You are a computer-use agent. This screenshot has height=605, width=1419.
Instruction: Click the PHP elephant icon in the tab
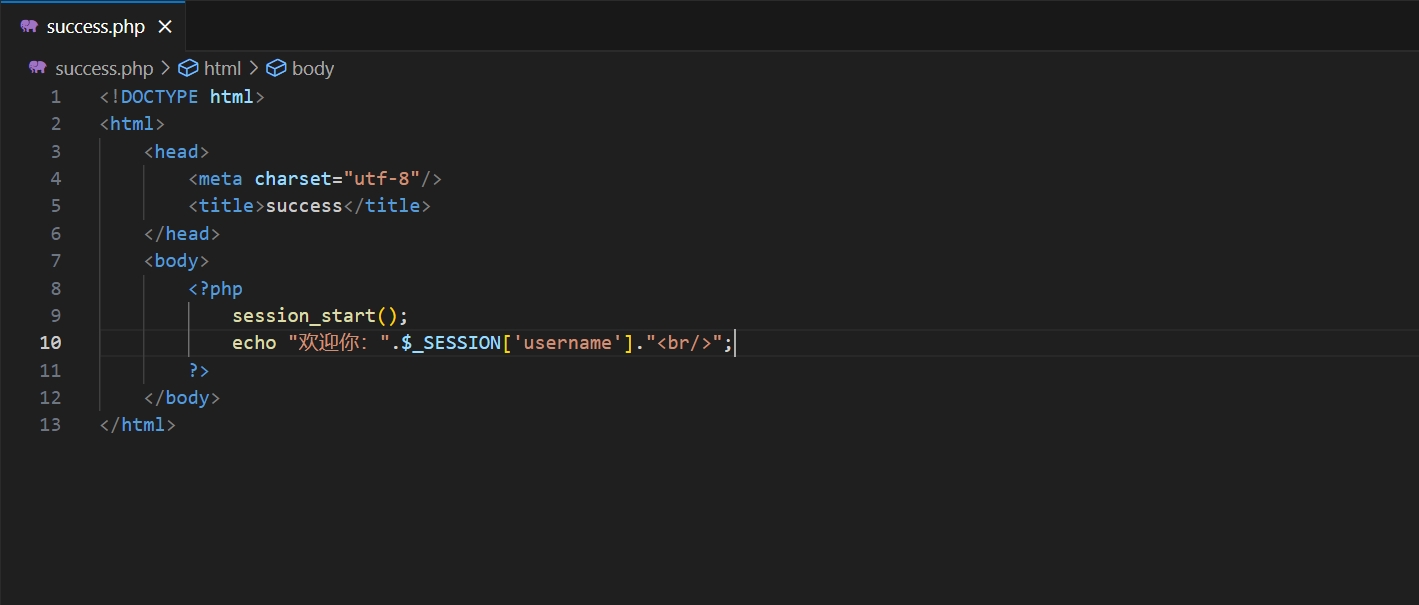29,27
